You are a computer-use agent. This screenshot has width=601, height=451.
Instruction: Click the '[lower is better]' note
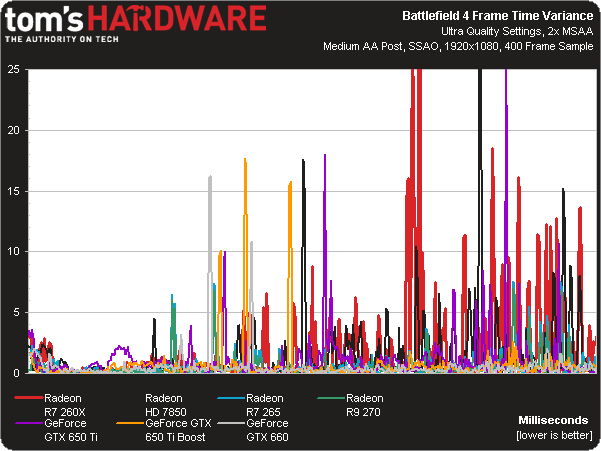pyautogui.click(x=554, y=435)
